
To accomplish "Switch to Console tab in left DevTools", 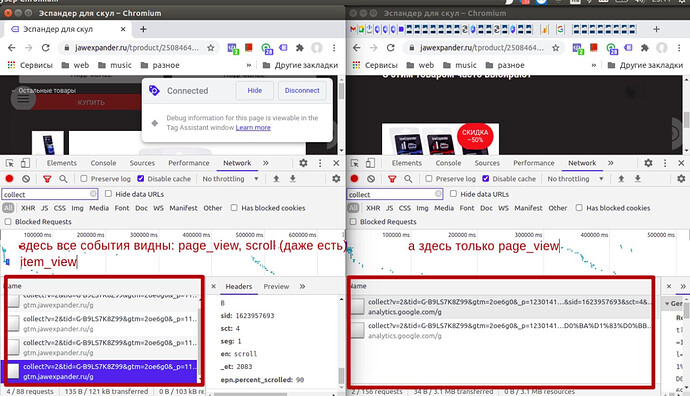I will point(103,163).
